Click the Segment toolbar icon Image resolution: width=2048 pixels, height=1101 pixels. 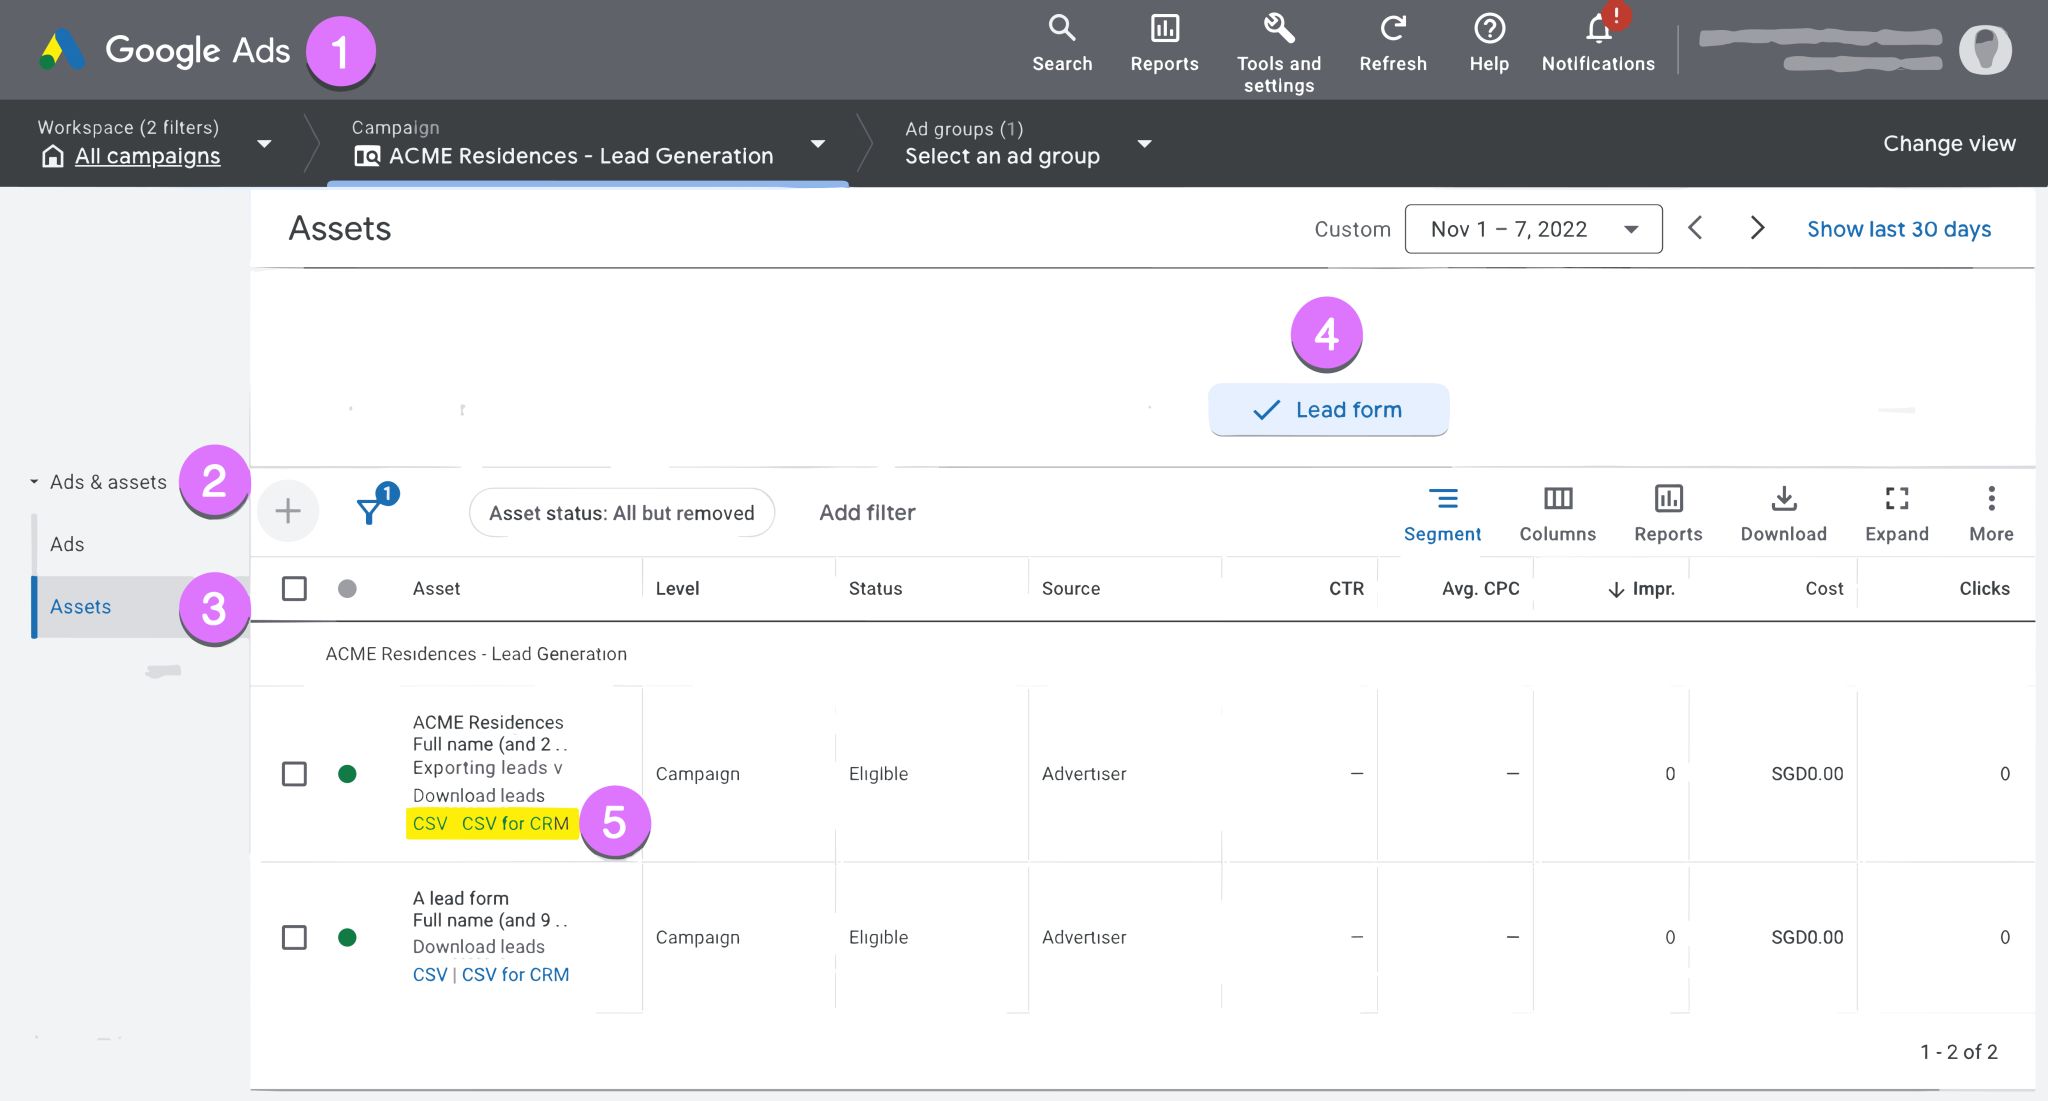point(1442,499)
